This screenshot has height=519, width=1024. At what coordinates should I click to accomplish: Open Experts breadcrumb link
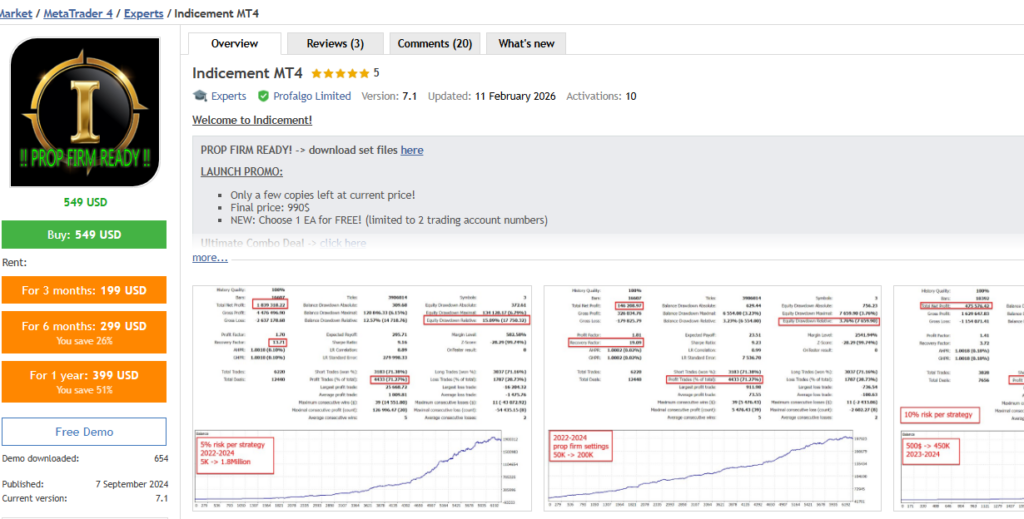(144, 13)
